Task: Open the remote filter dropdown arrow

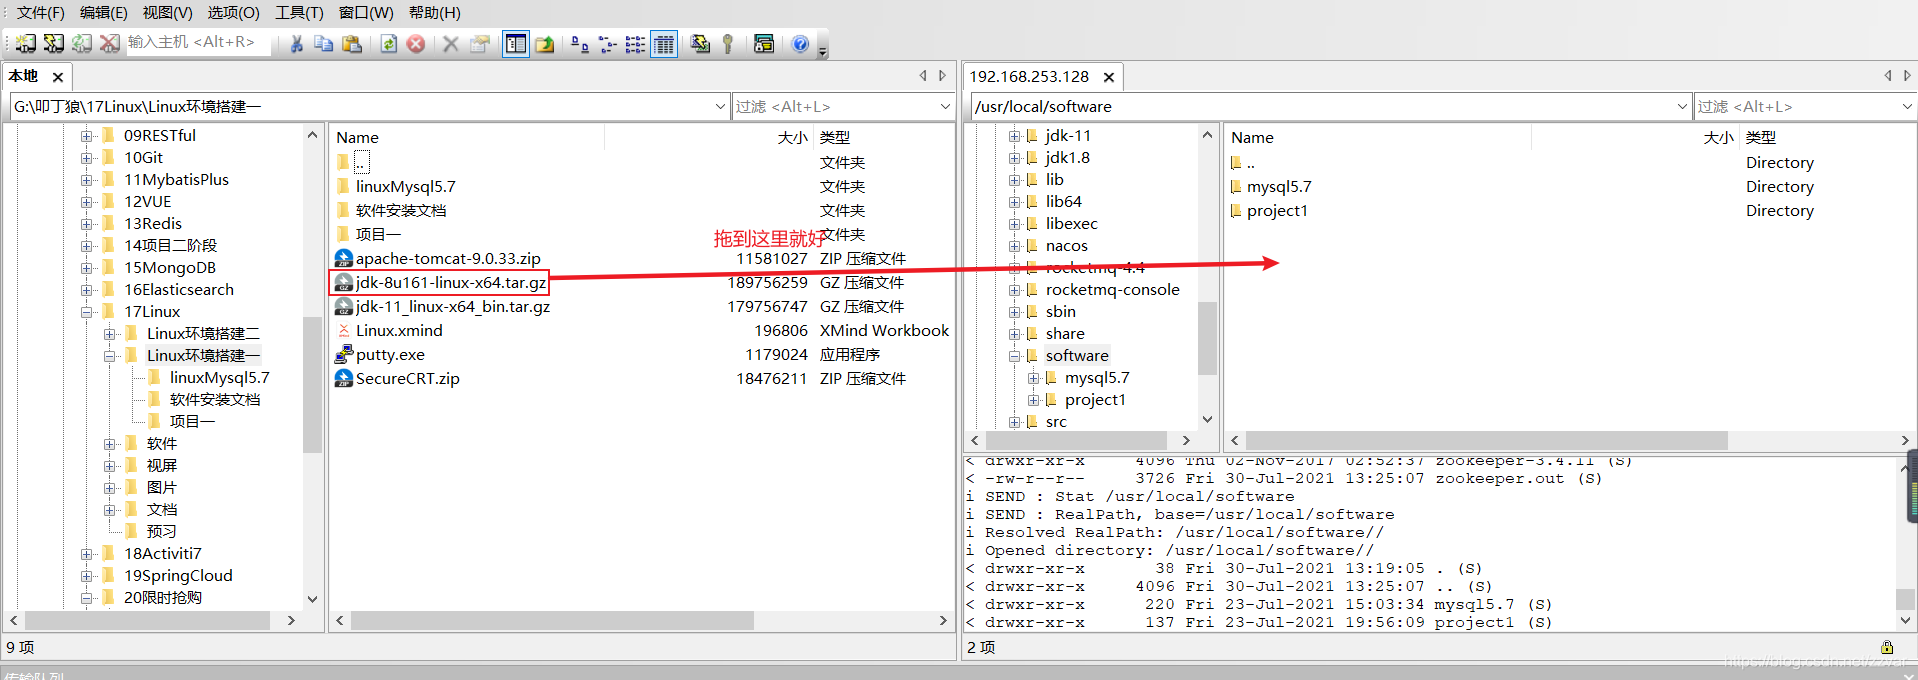Action: tap(1907, 106)
